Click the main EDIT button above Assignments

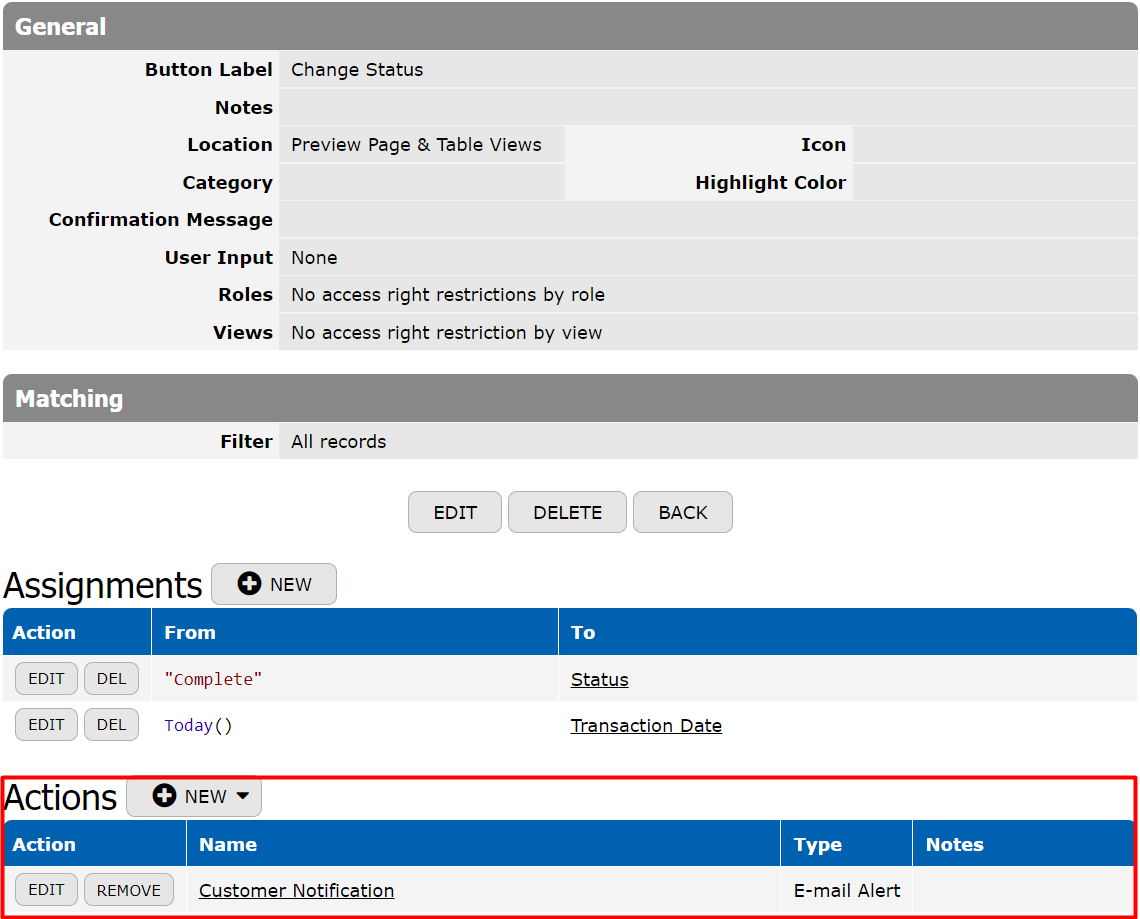455,513
